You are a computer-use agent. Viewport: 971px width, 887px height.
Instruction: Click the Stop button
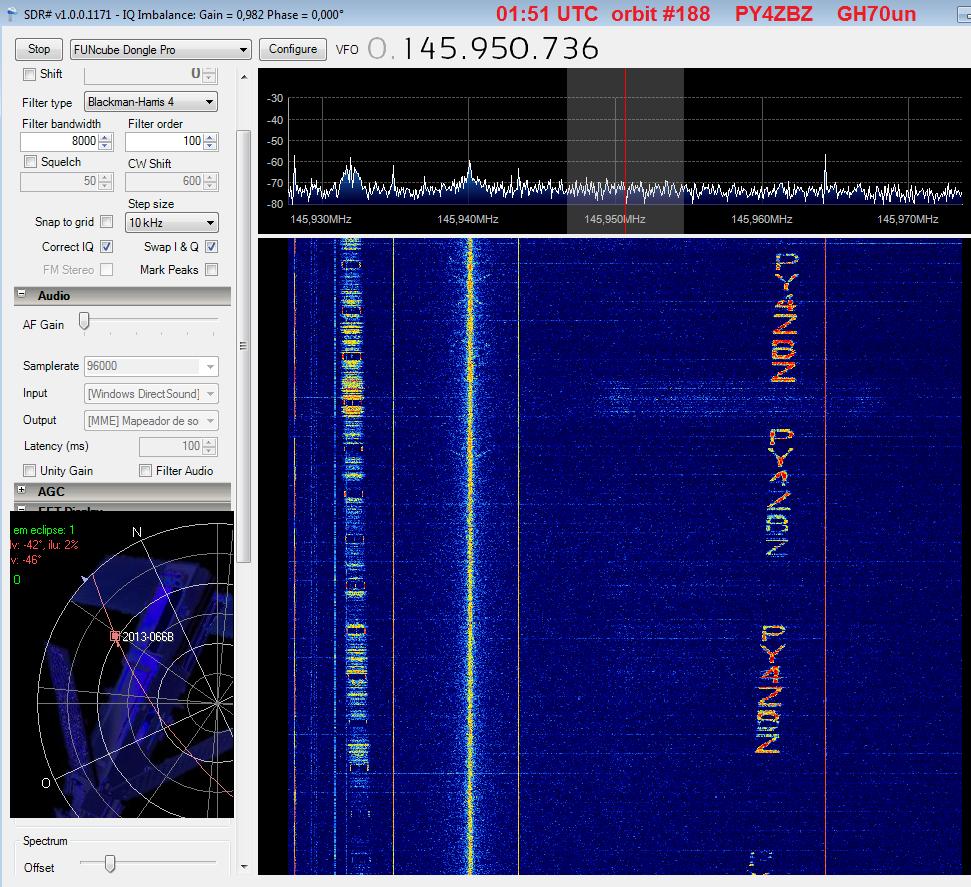click(39, 49)
